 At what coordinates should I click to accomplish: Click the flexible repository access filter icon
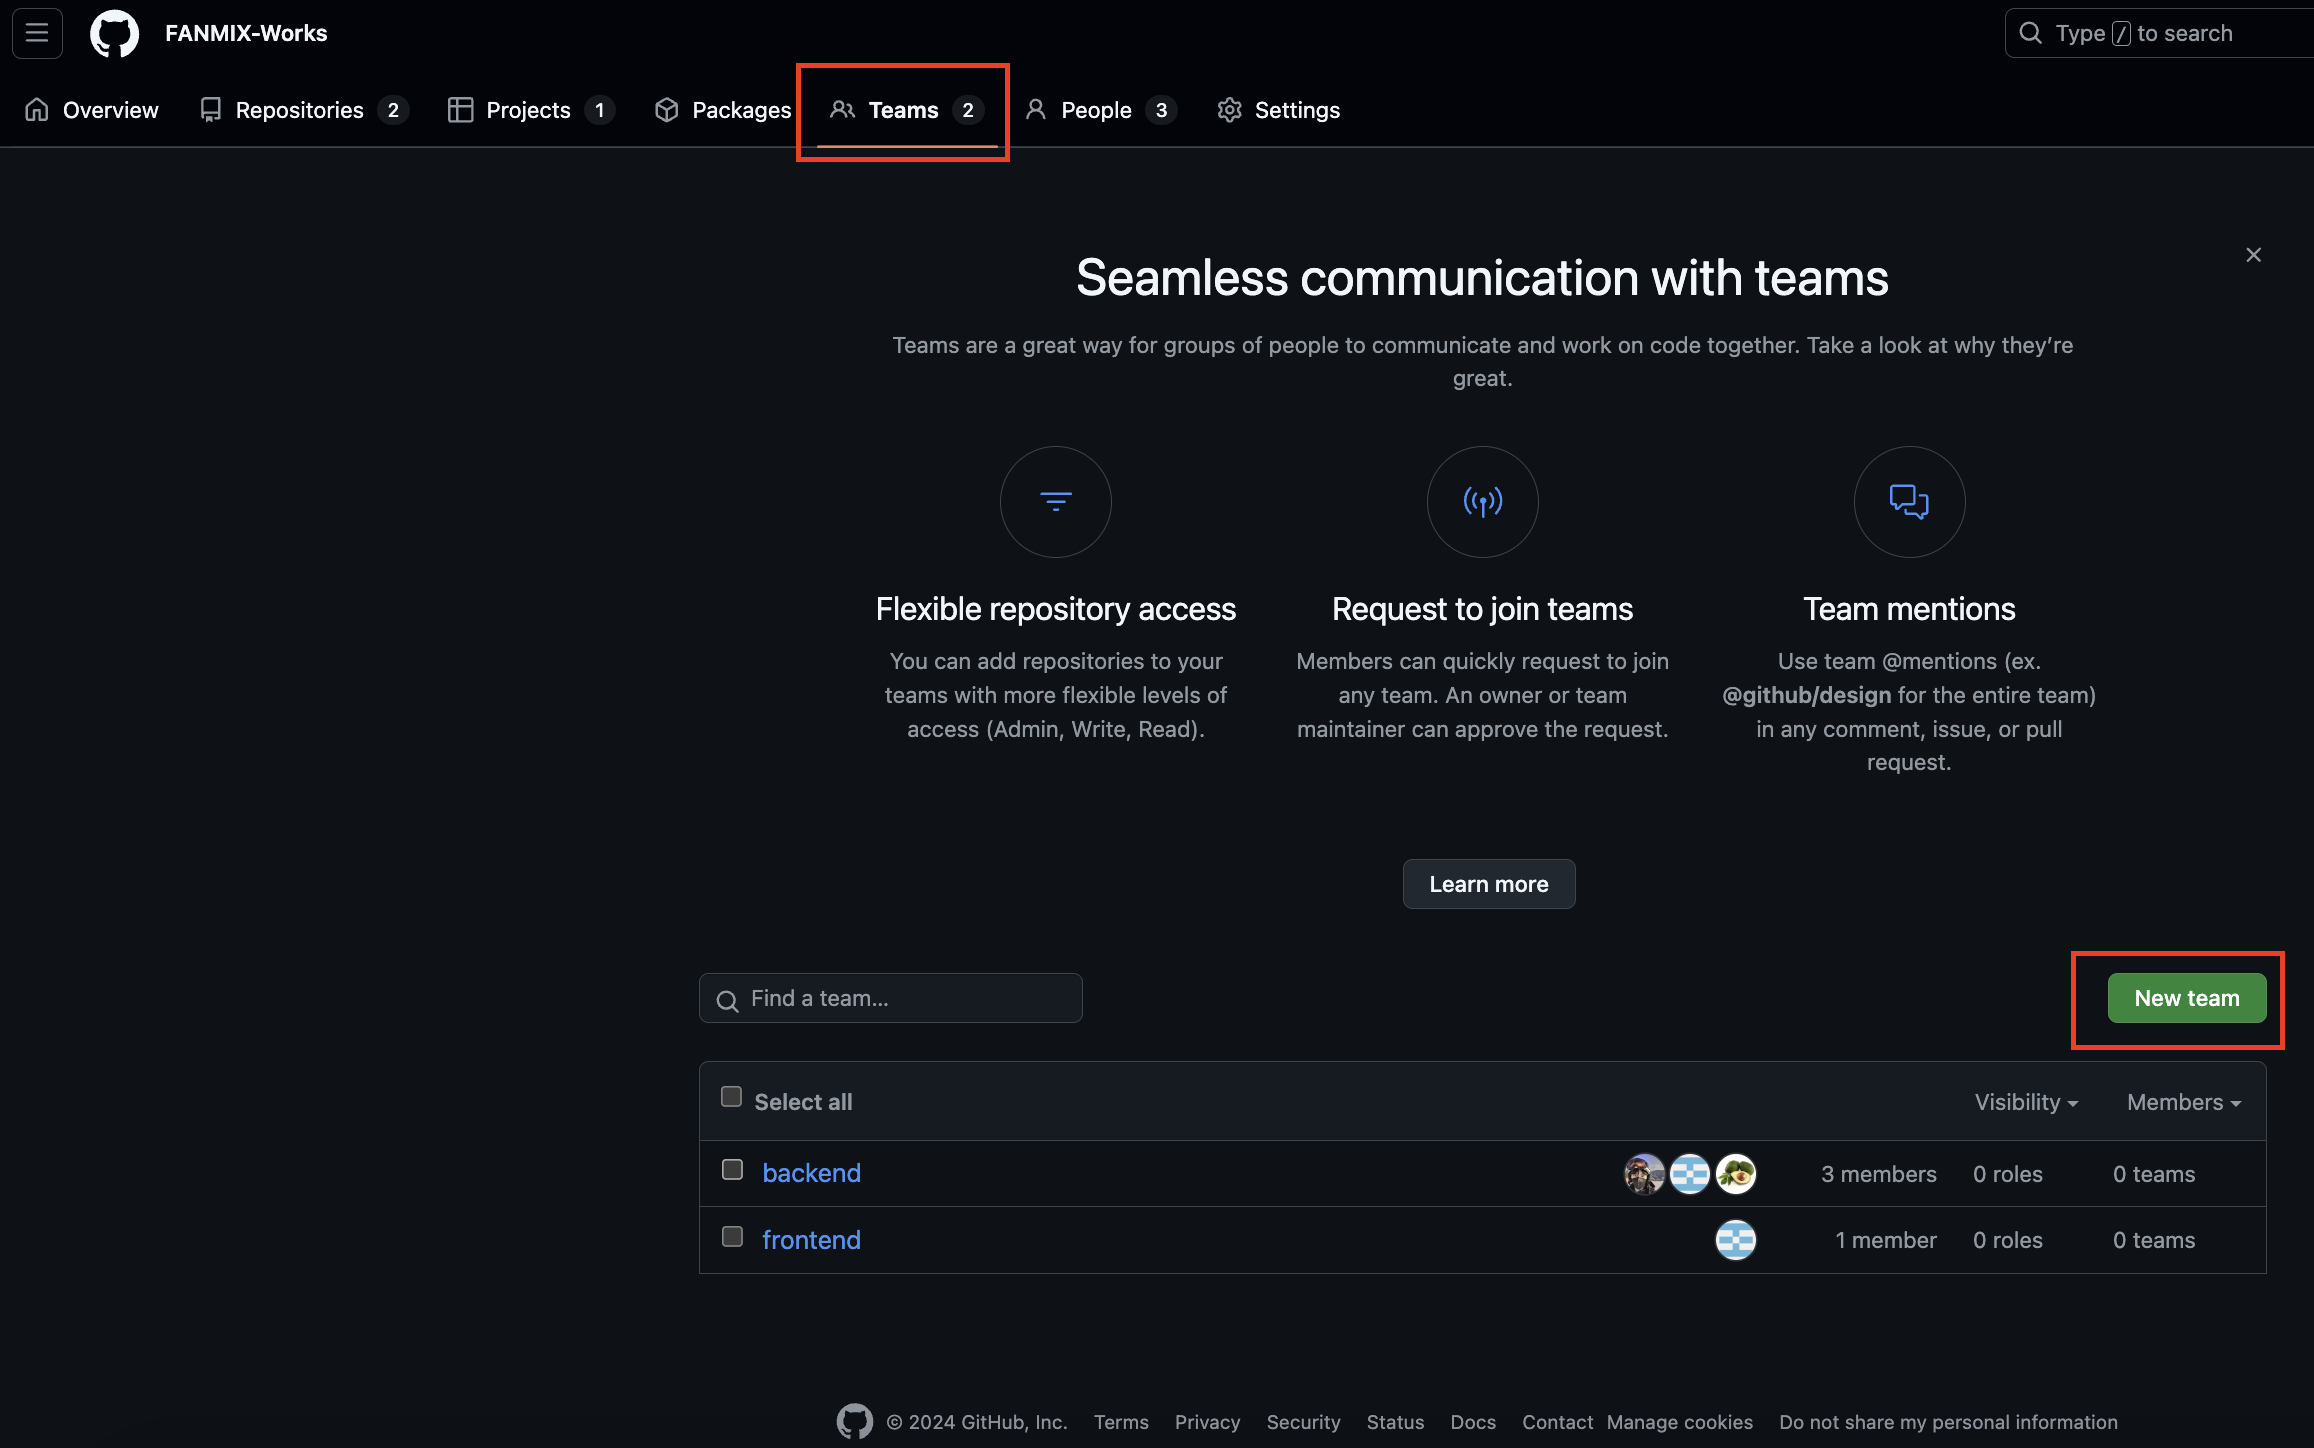(1055, 501)
